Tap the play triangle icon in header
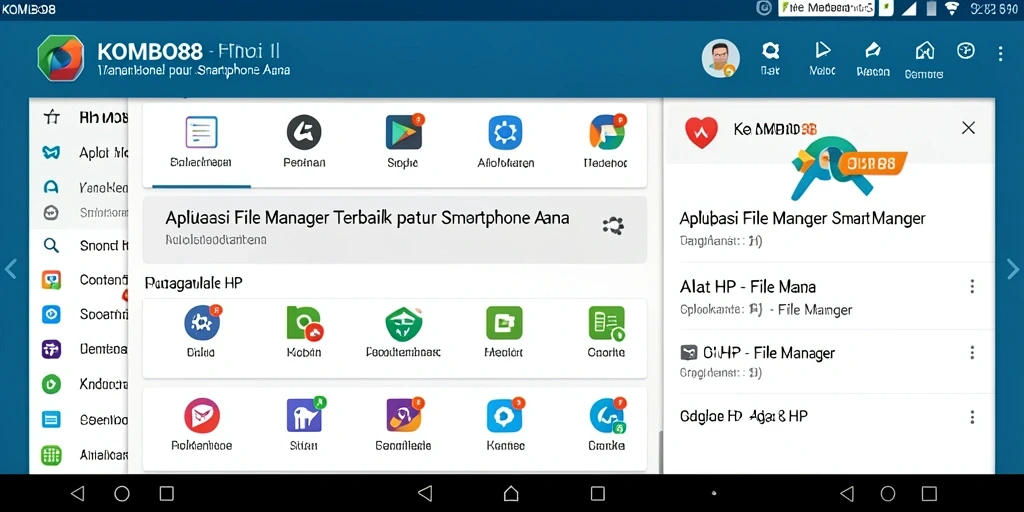The width and height of the screenshot is (1024, 512). [x=823, y=50]
